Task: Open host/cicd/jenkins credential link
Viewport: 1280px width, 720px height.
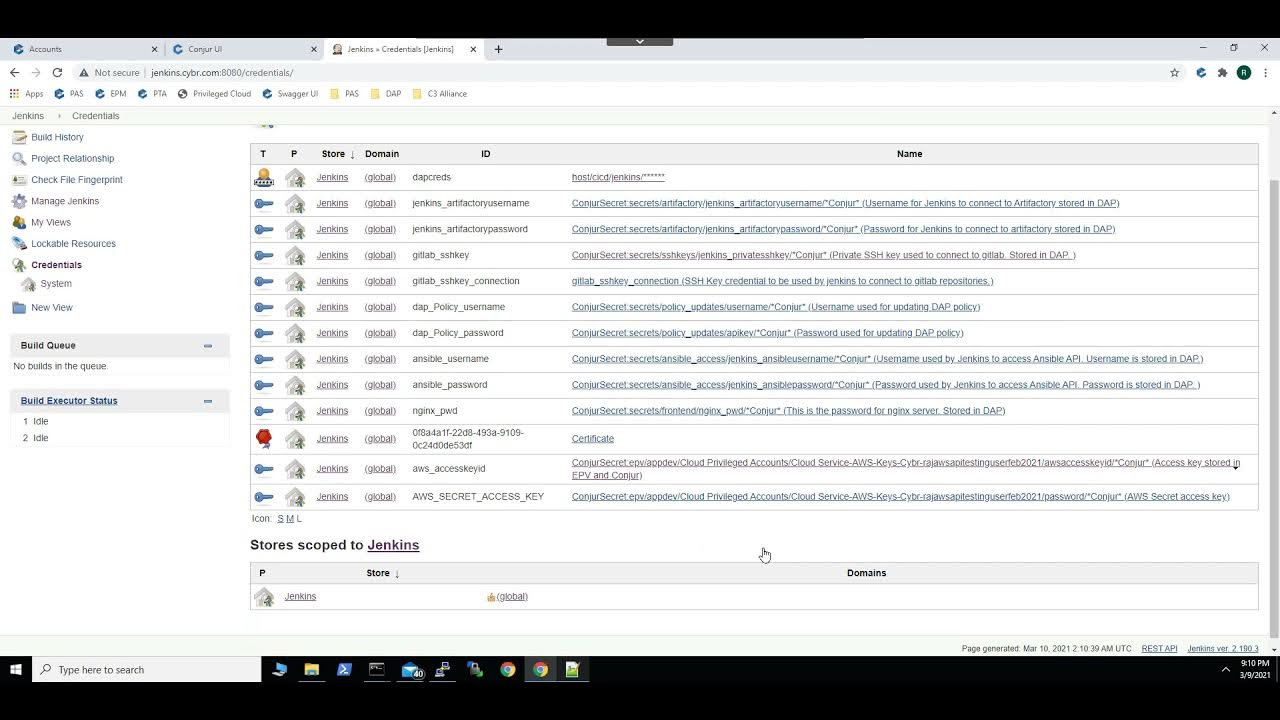Action: click(618, 177)
